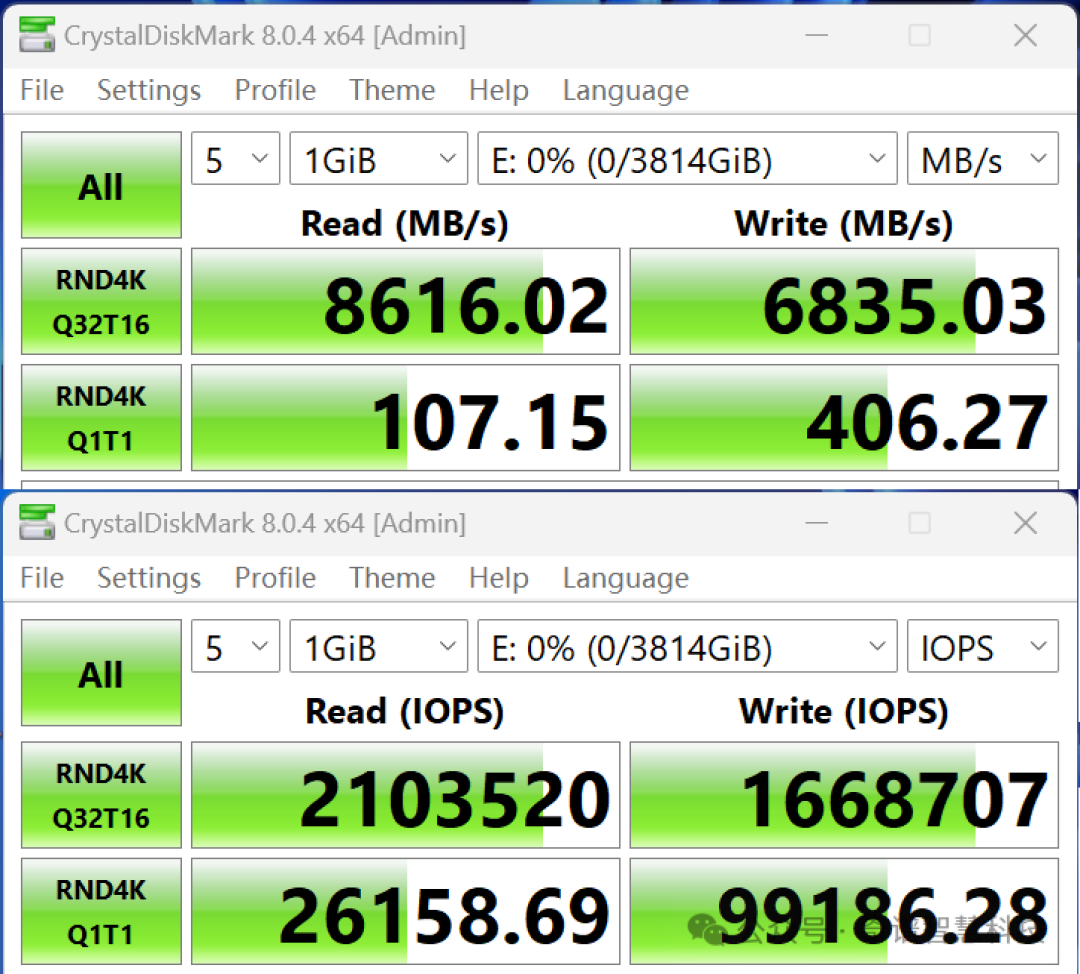Open Language menu in the lower window

(625, 578)
